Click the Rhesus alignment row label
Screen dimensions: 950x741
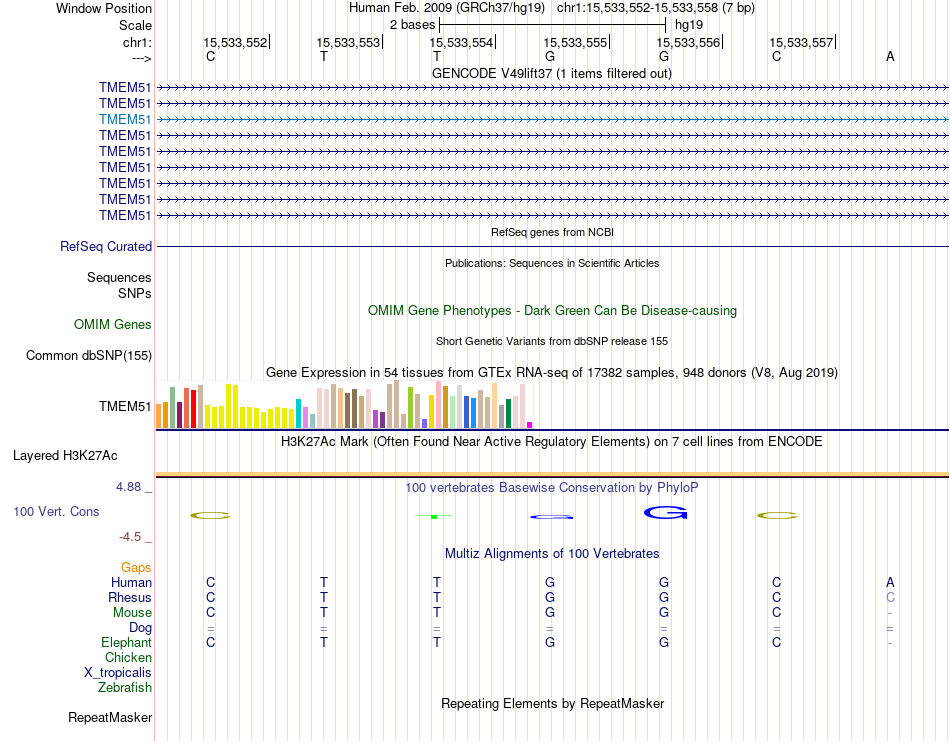click(130, 597)
